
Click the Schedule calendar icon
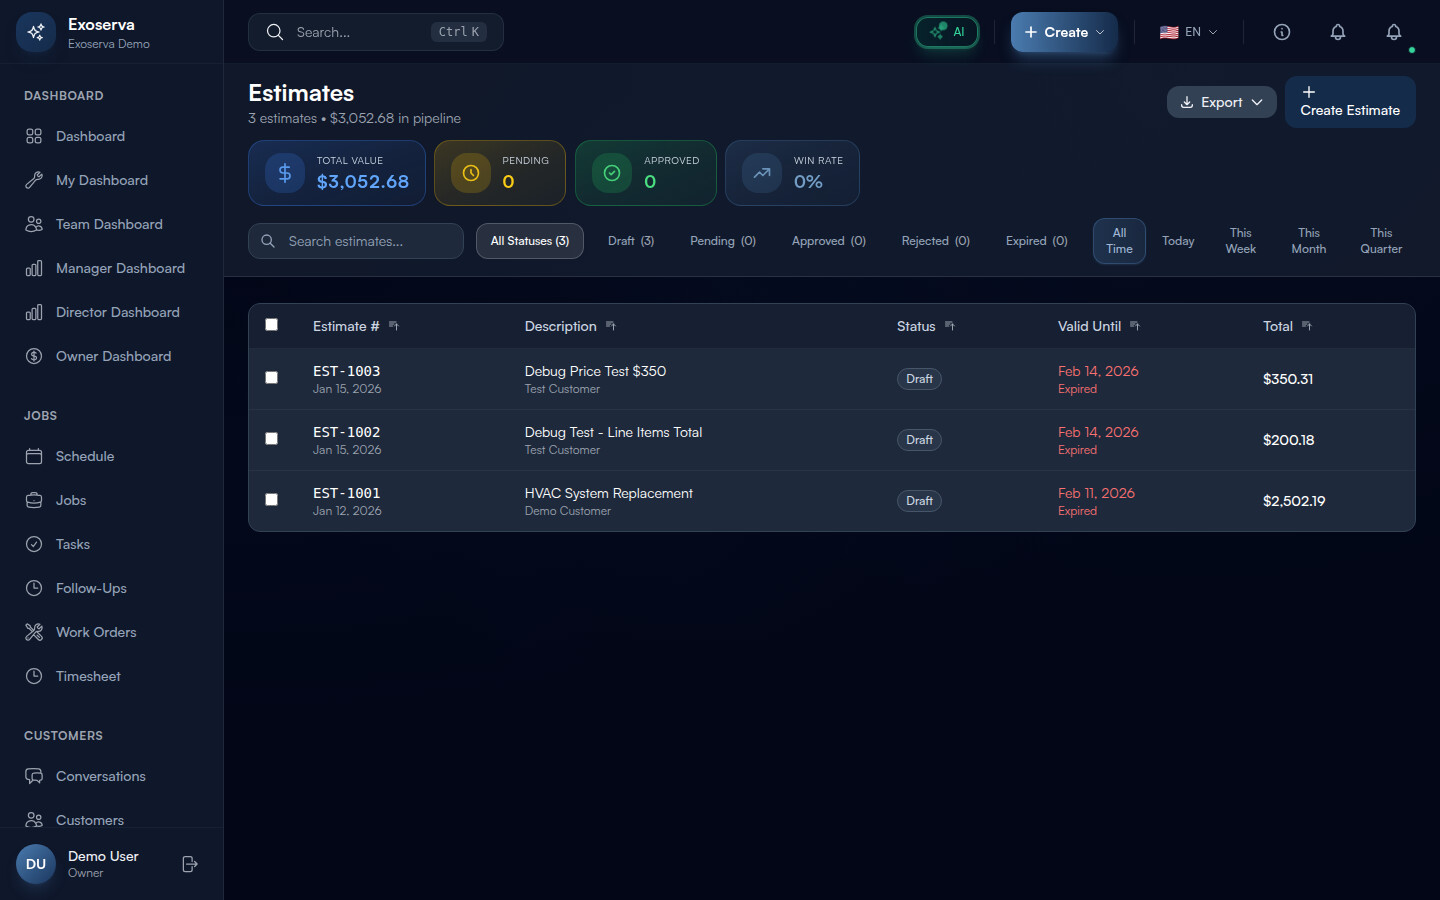pyautogui.click(x=34, y=456)
